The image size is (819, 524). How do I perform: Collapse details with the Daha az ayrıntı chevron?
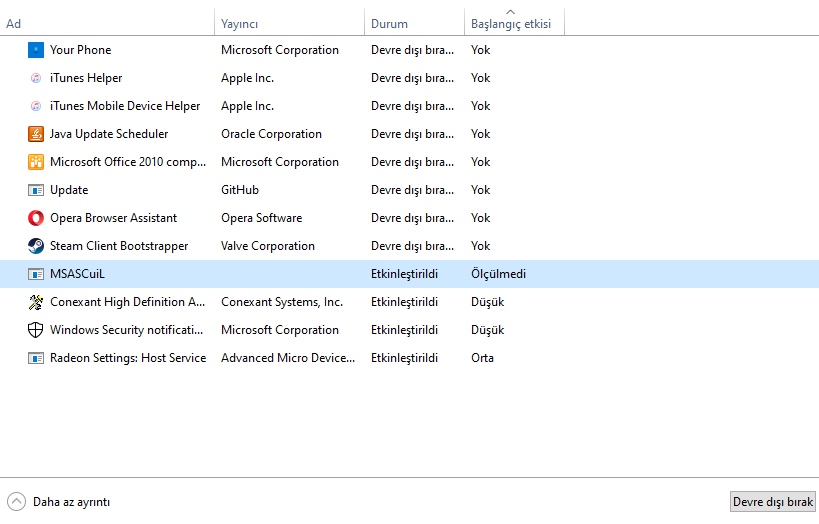tap(16, 502)
